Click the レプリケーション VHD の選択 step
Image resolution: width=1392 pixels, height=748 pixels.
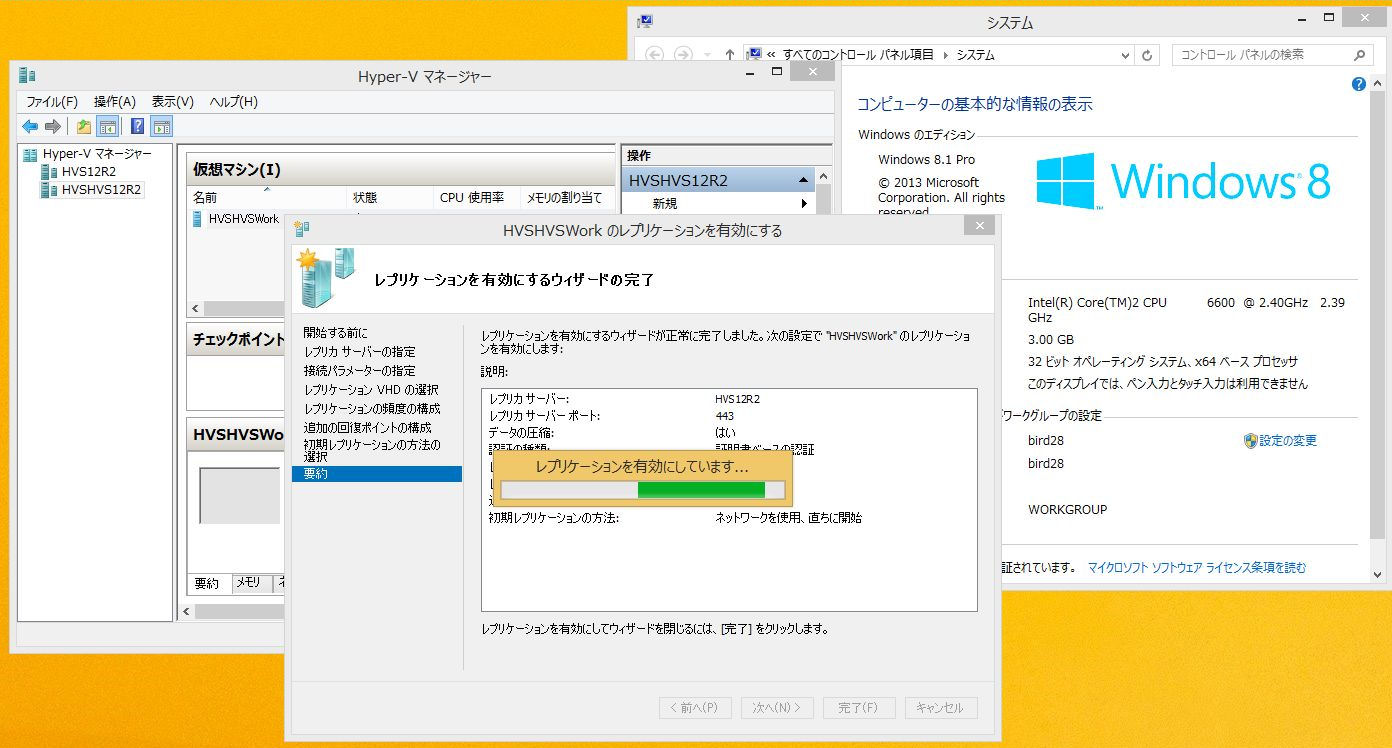click(371, 389)
